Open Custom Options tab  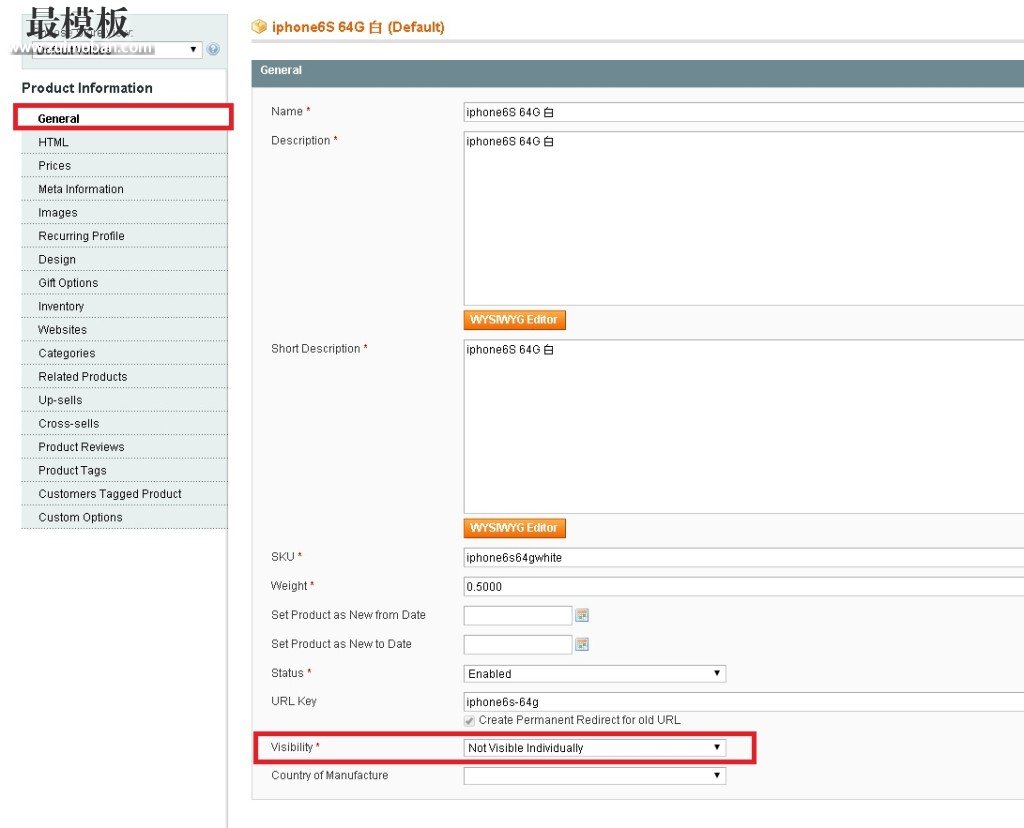pyautogui.click(x=124, y=518)
